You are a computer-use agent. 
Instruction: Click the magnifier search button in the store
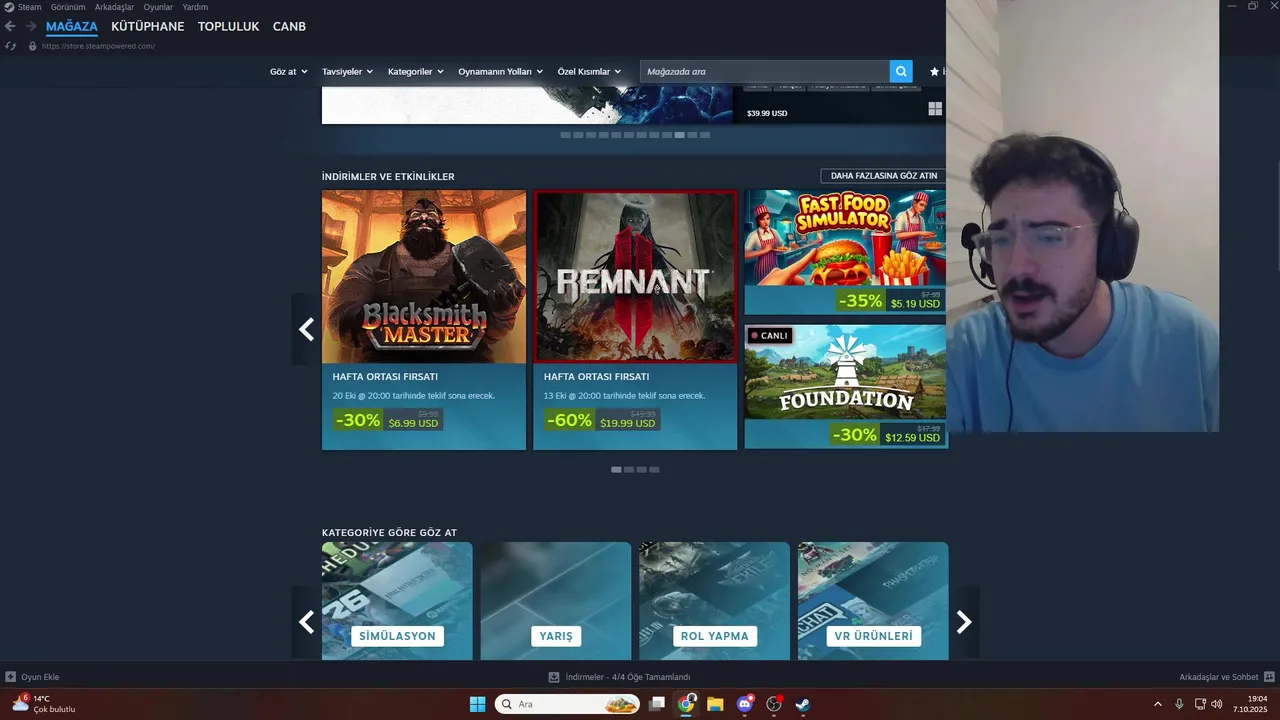coord(901,71)
